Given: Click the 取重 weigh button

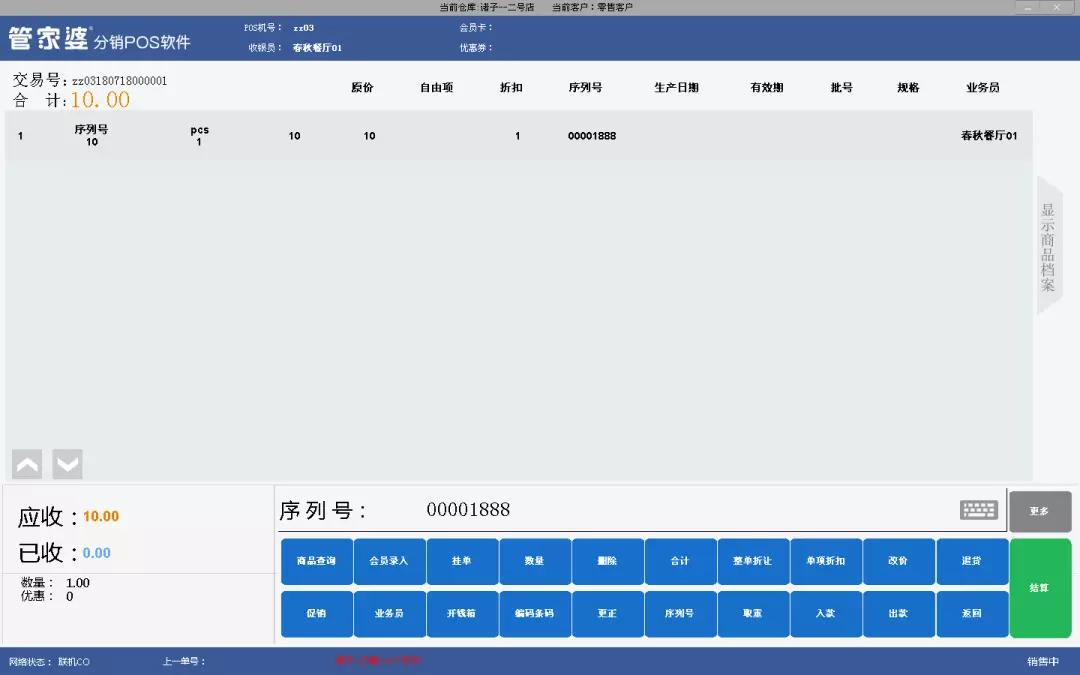Looking at the screenshot, I should pyautogui.click(x=753, y=613).
